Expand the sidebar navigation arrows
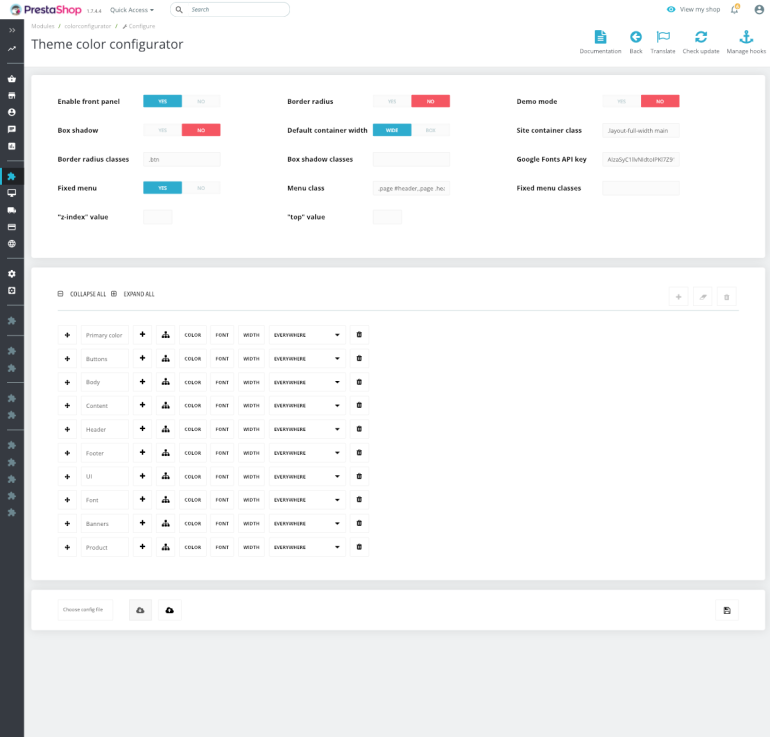770x737 pixels. click(x=12, y=30)
